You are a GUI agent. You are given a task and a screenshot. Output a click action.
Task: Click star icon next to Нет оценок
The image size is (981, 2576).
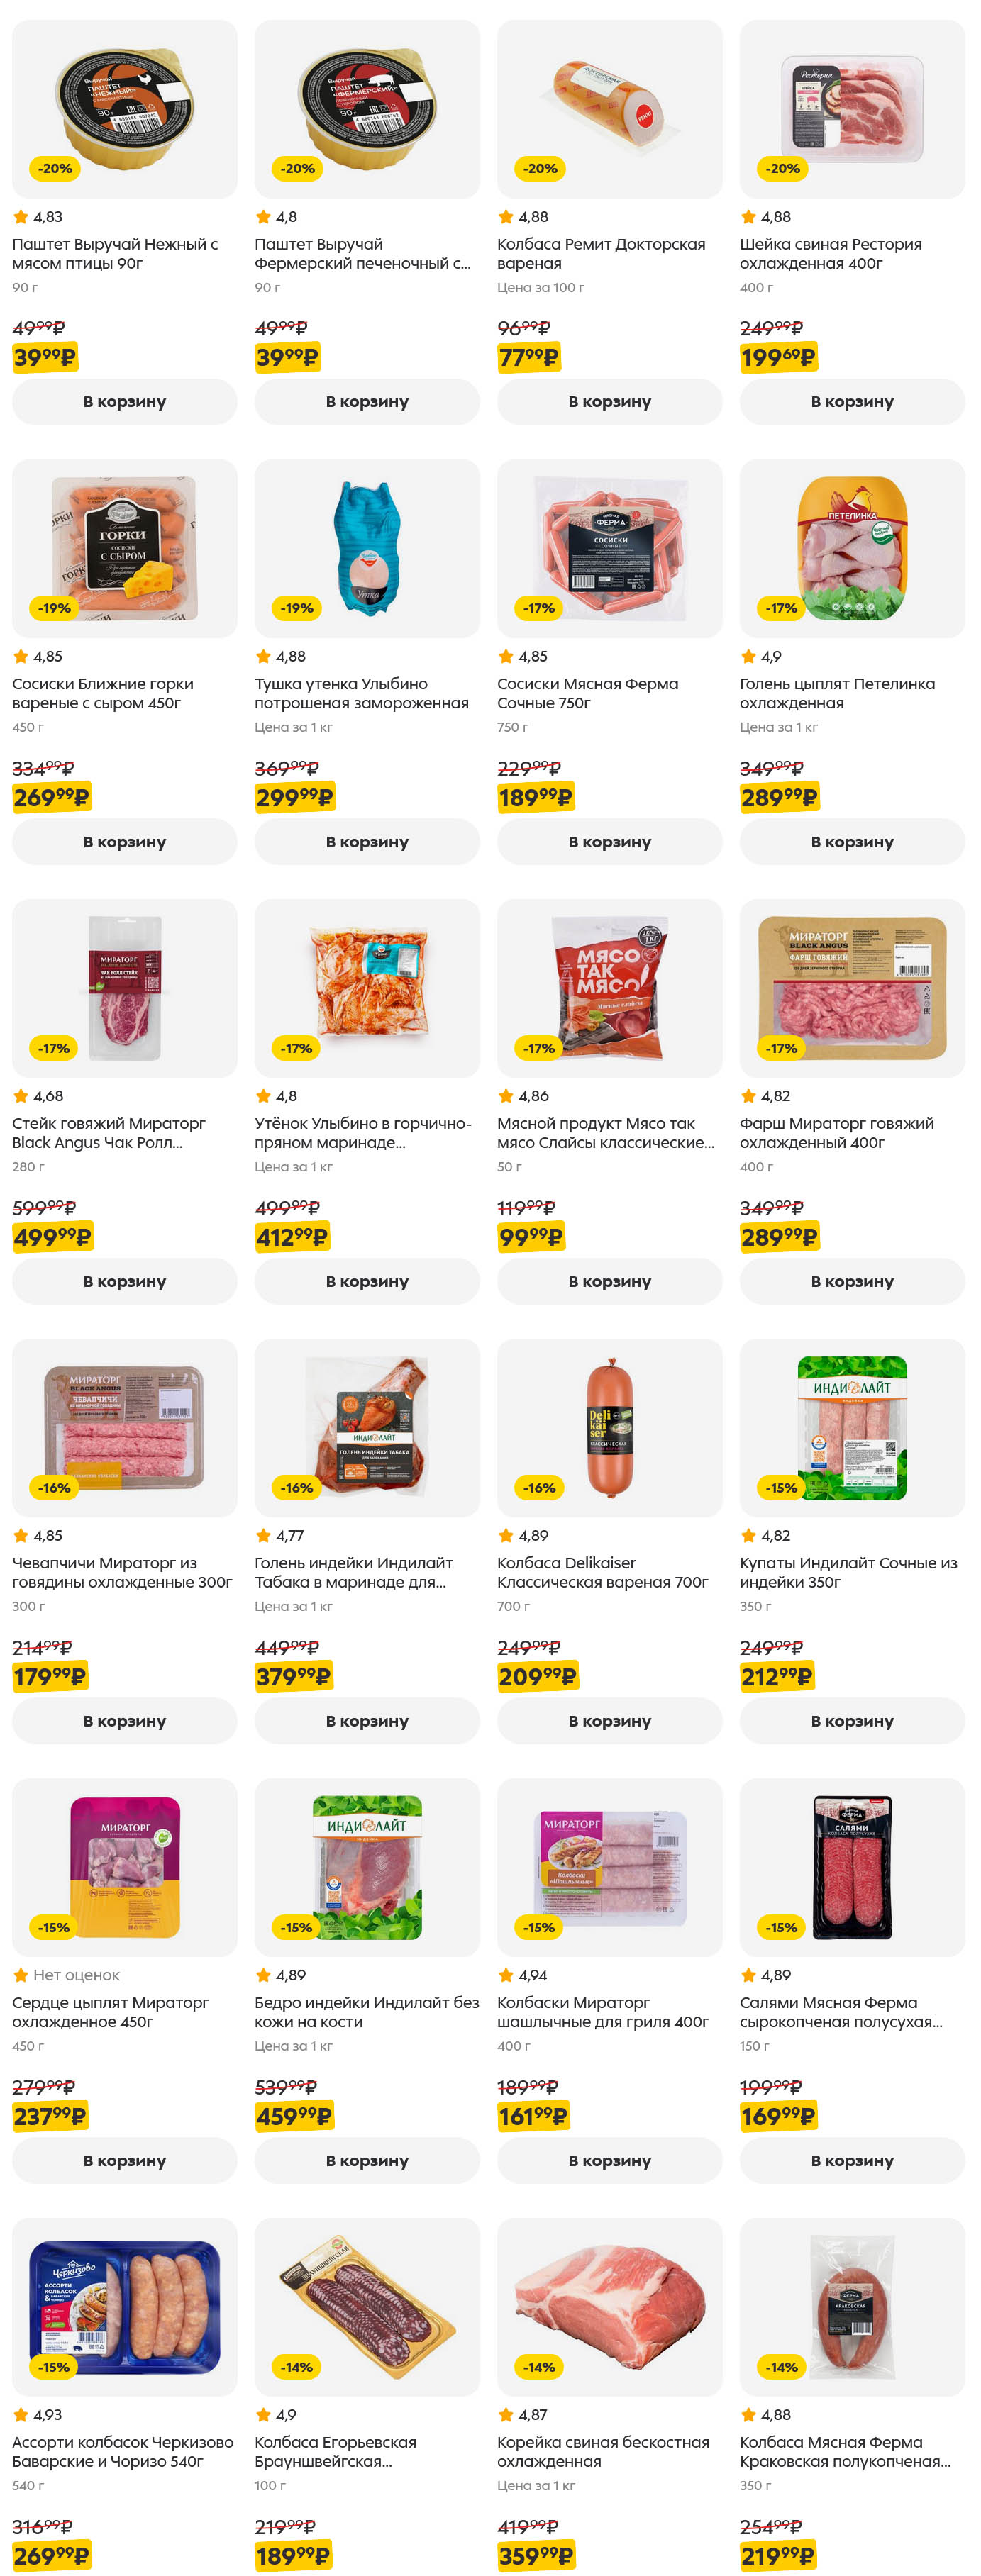pos(20,1975)
